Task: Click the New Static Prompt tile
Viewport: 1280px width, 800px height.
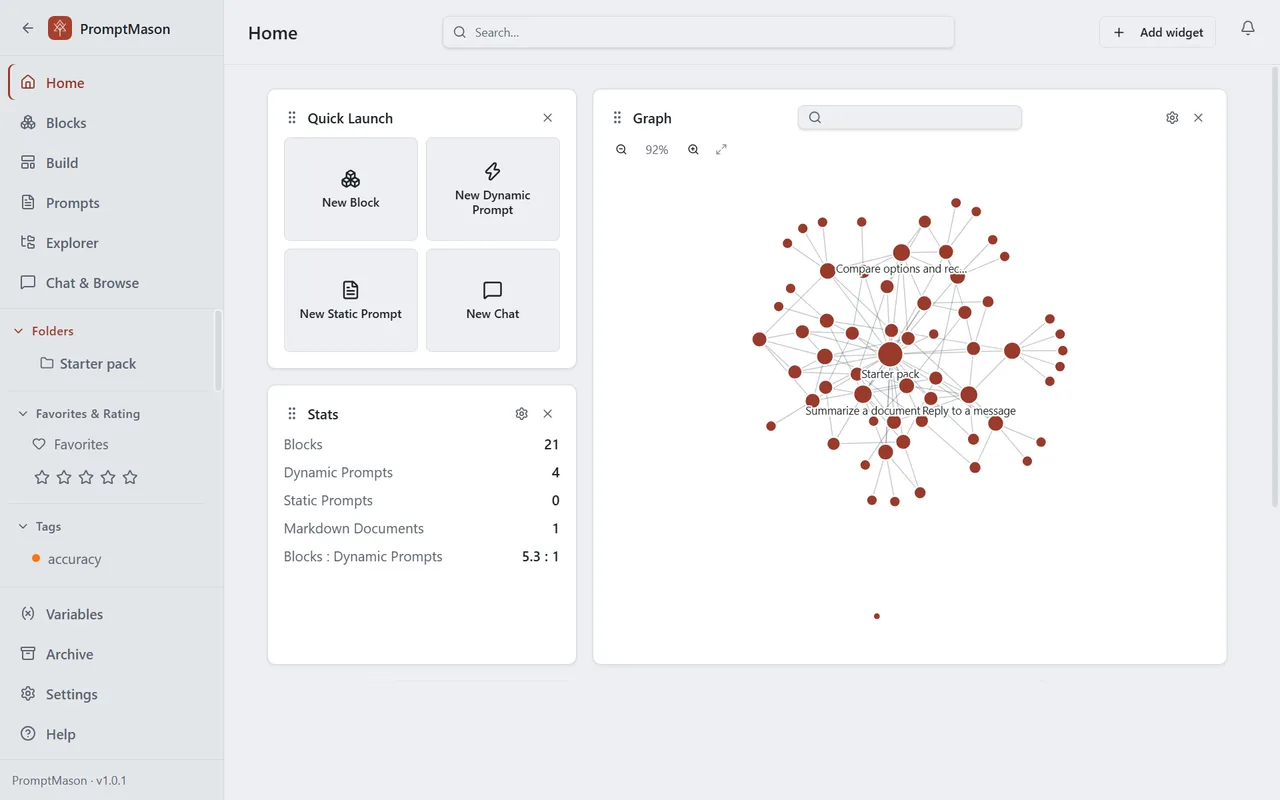Action: coord(351,300)
